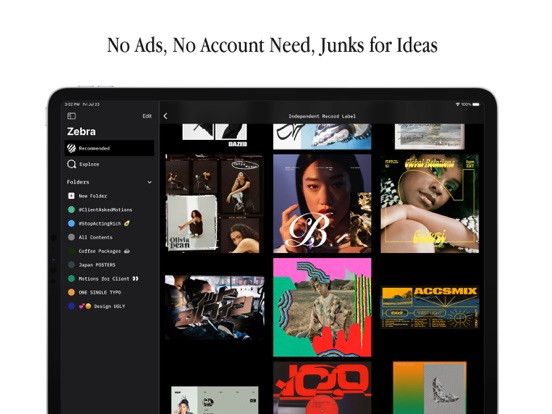Image resolution: width=552 pixels, height=414 pixels.
Task: Open the ONE SINGLE TYPO folder
Action: coord(109,292)
